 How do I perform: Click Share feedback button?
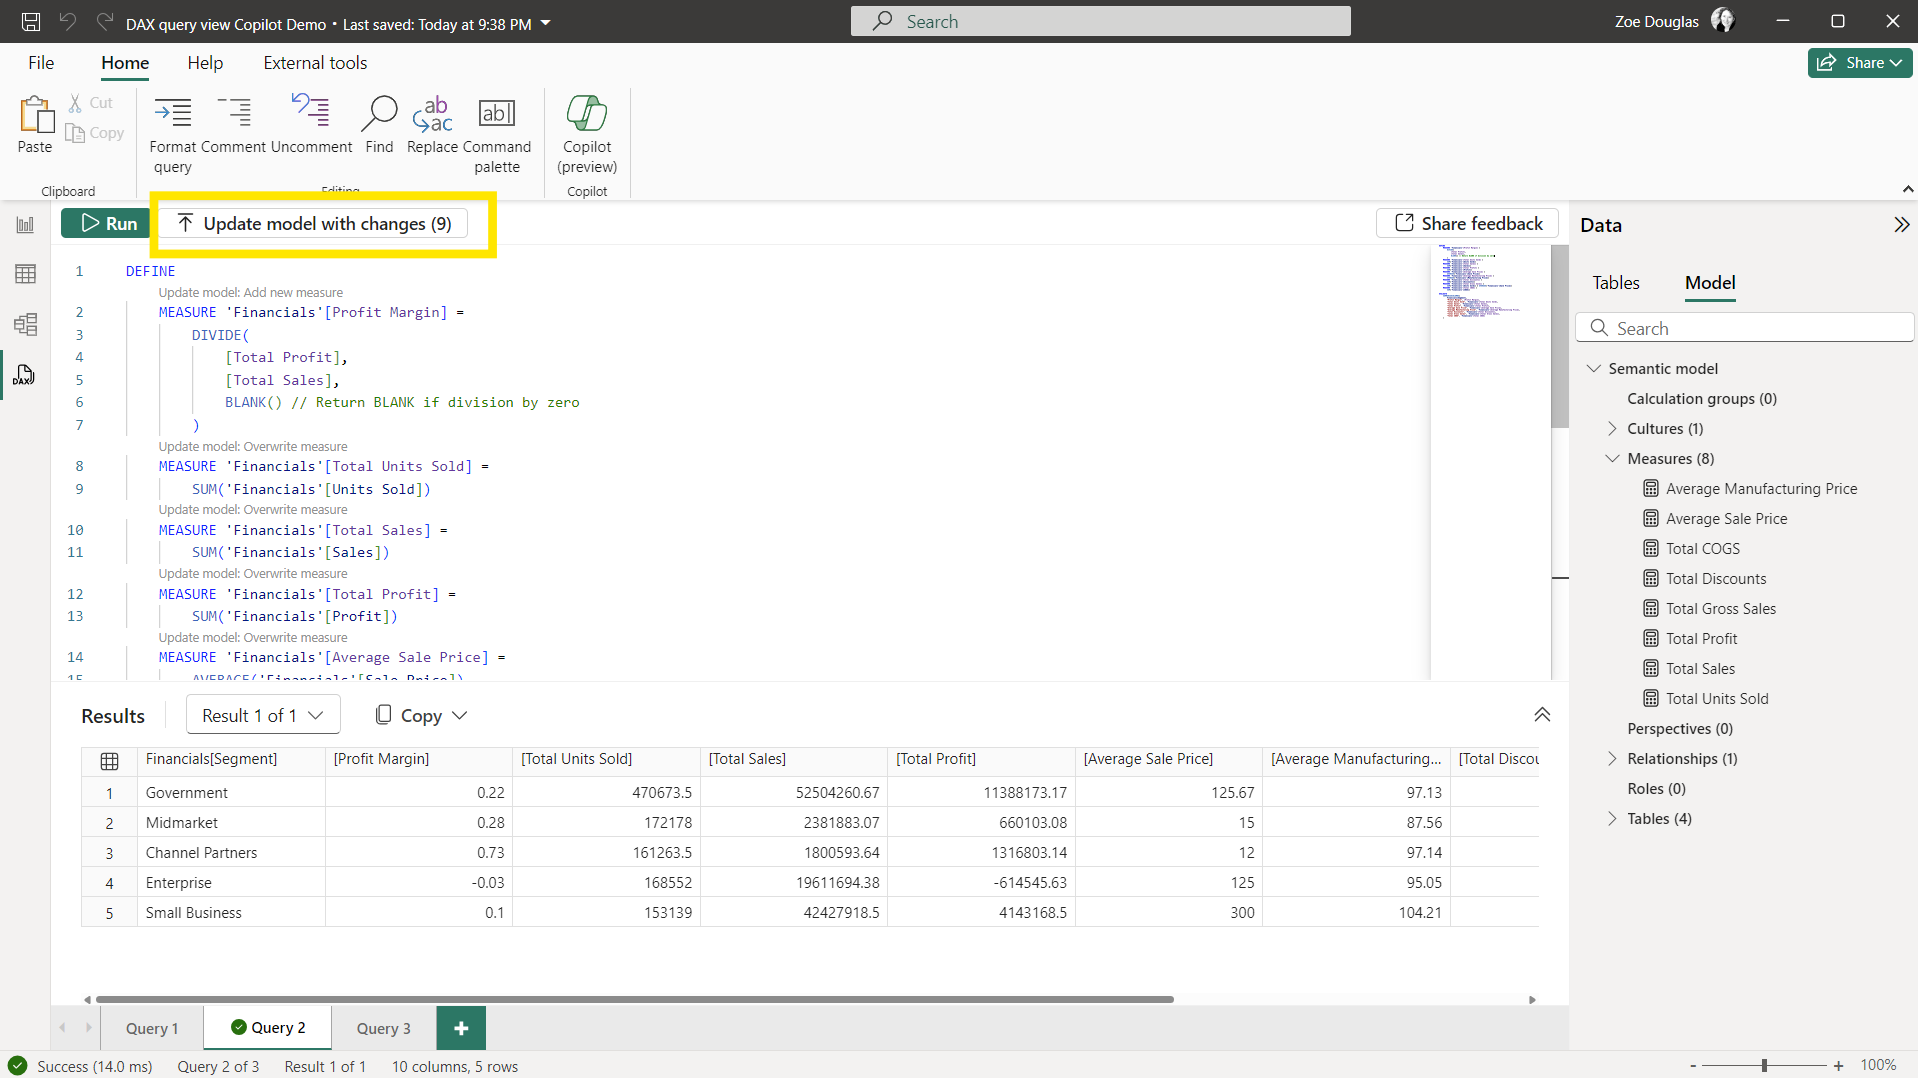(1468, 223)
